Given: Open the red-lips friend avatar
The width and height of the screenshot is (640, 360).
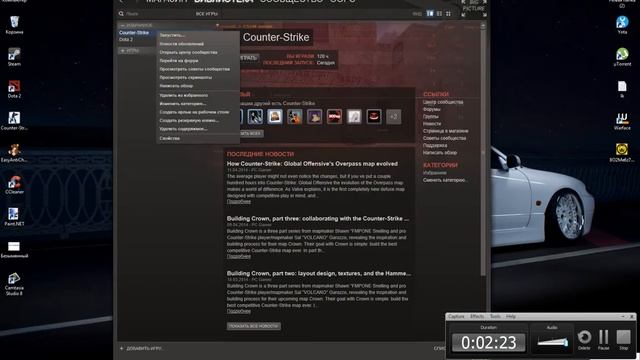Looking at the screenshot, I should pos(374,117).
